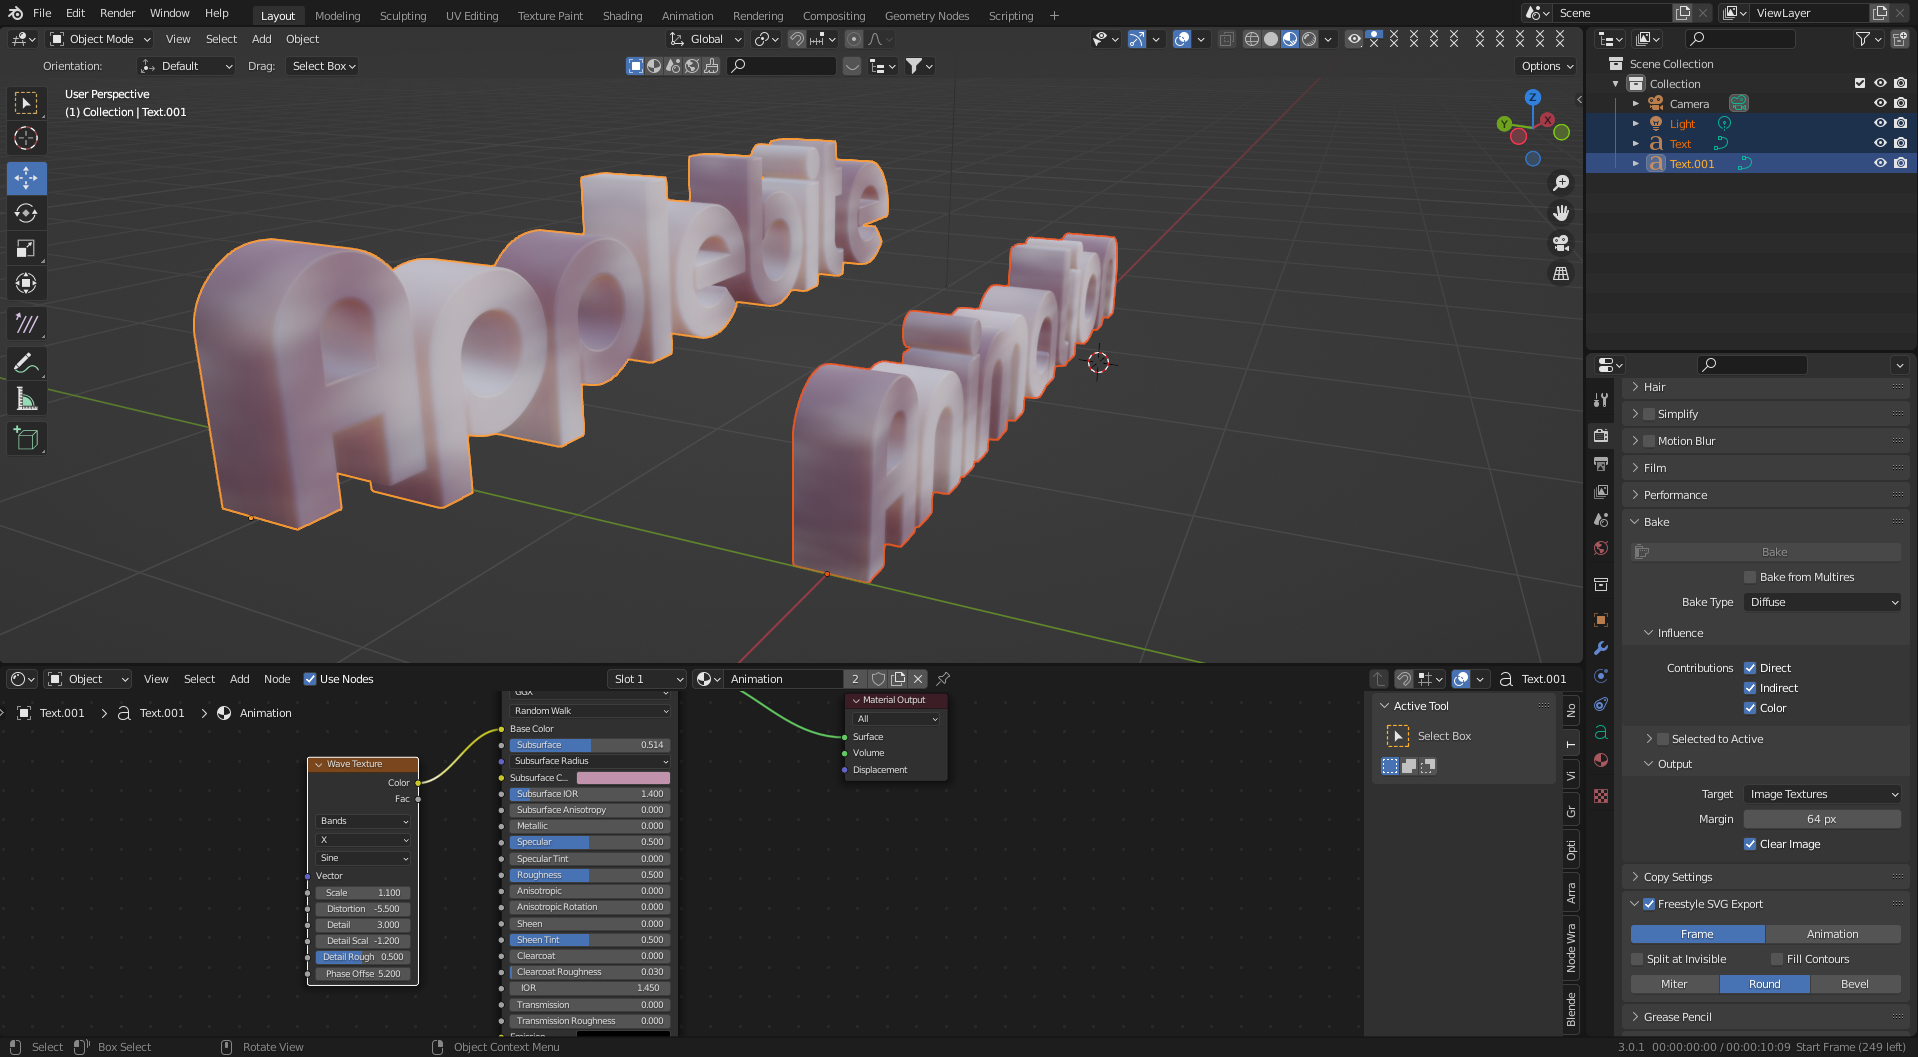Open the Texture properties tab
Screen dimensions: 1918x1057
click(1601, 796)
